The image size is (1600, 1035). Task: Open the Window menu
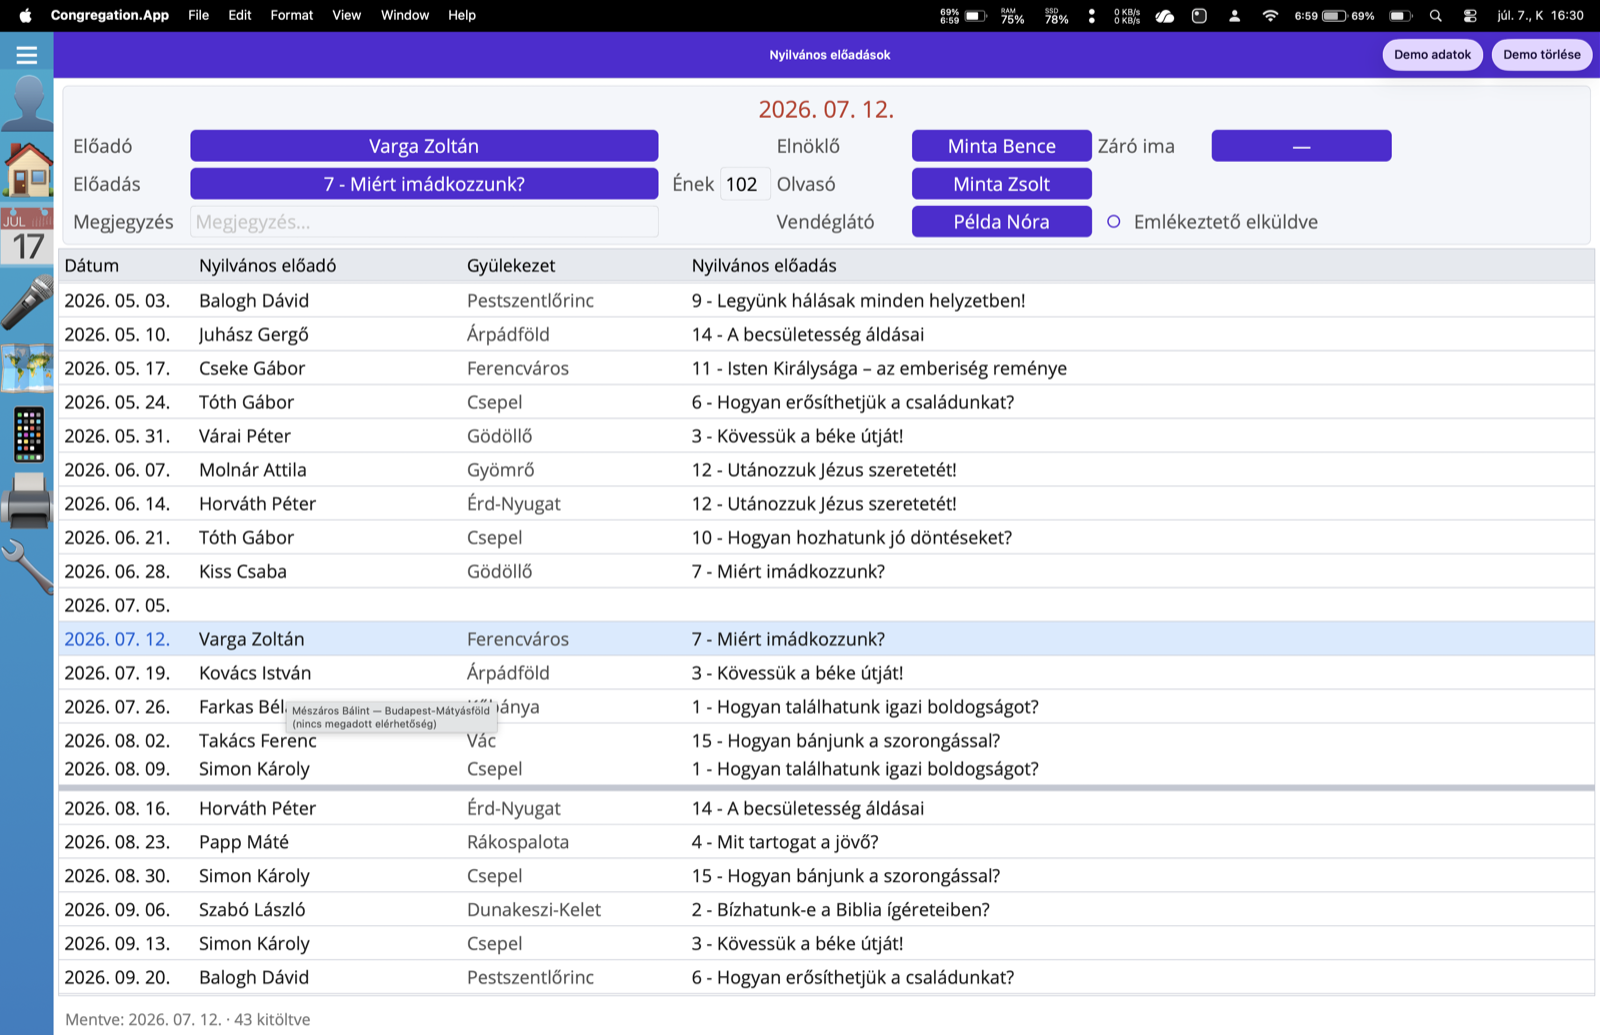click(405, 15)
